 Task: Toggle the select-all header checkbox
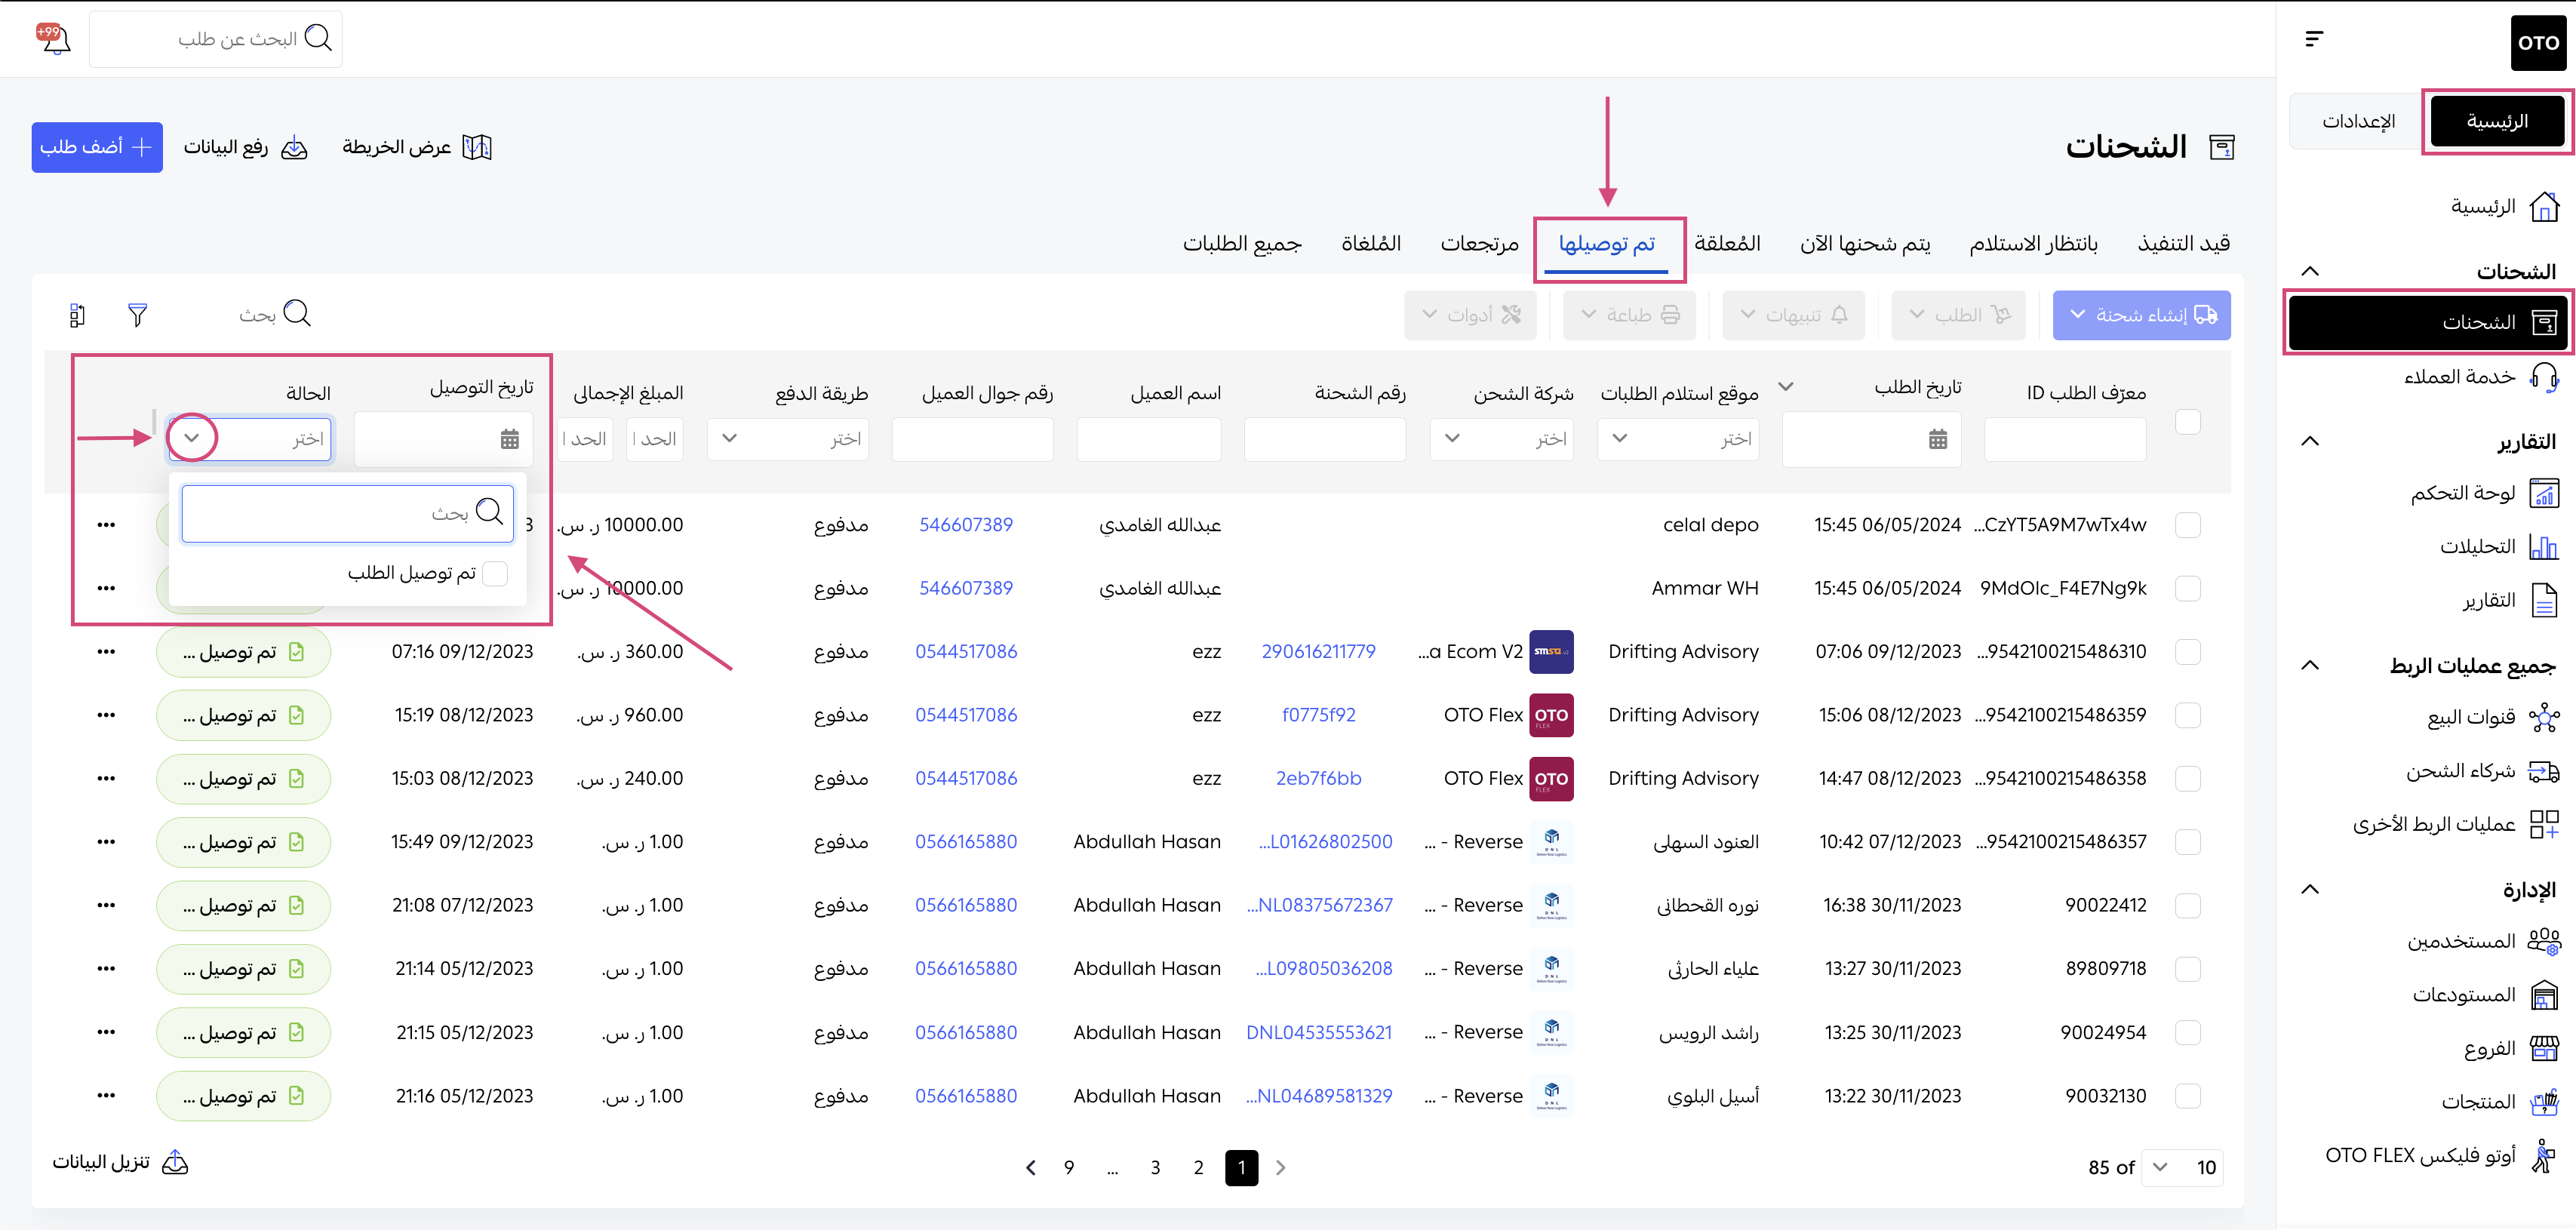[x=2187, y=422]
